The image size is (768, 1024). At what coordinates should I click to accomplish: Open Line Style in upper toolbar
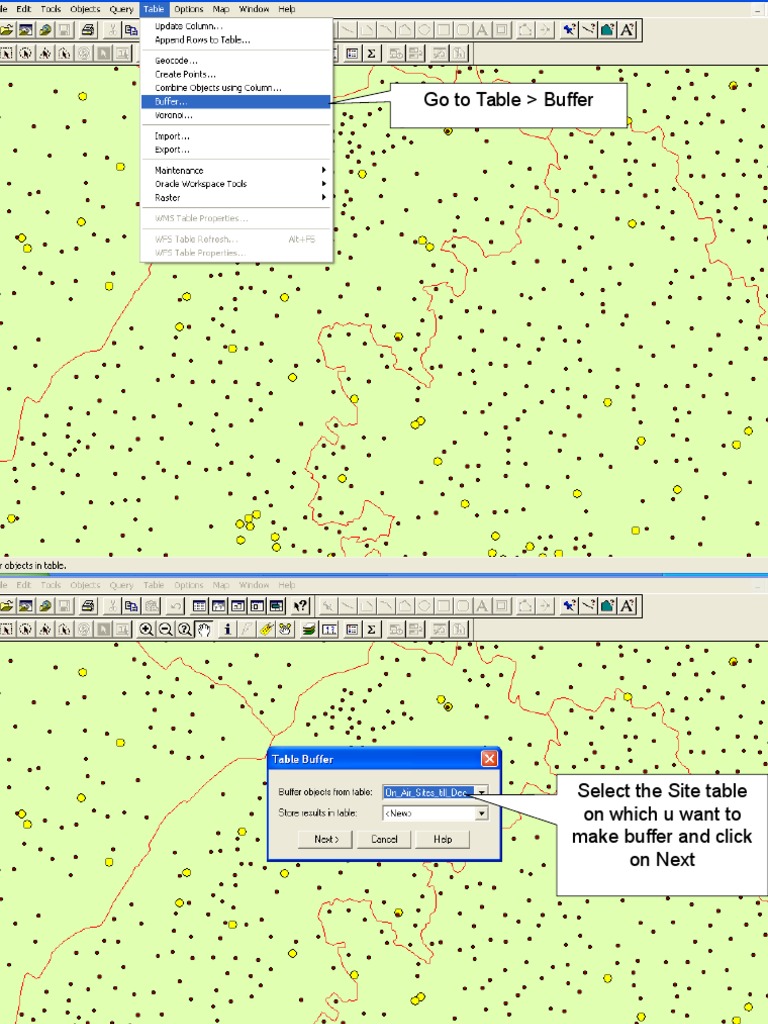(x=588, y=30)
